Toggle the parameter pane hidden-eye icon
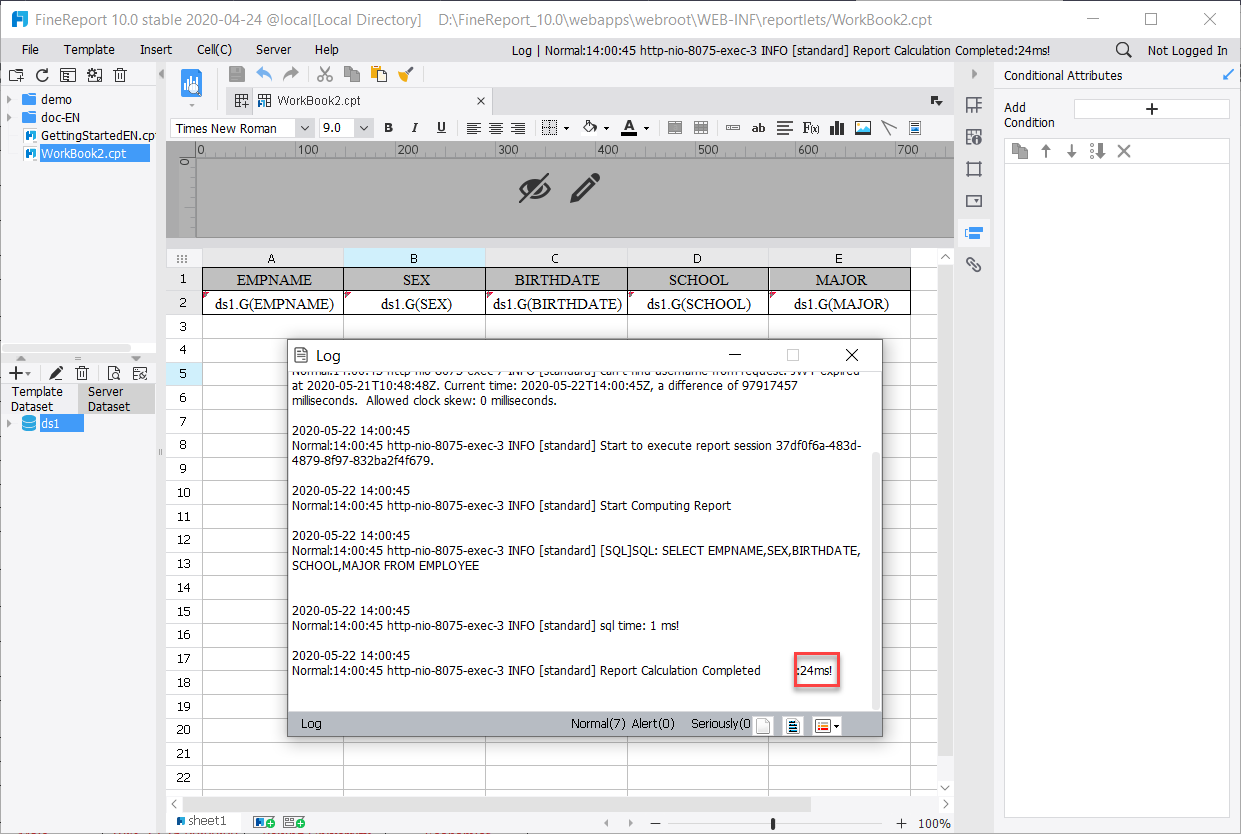This screenshot has height=834, width=1241. pos(535,188)
